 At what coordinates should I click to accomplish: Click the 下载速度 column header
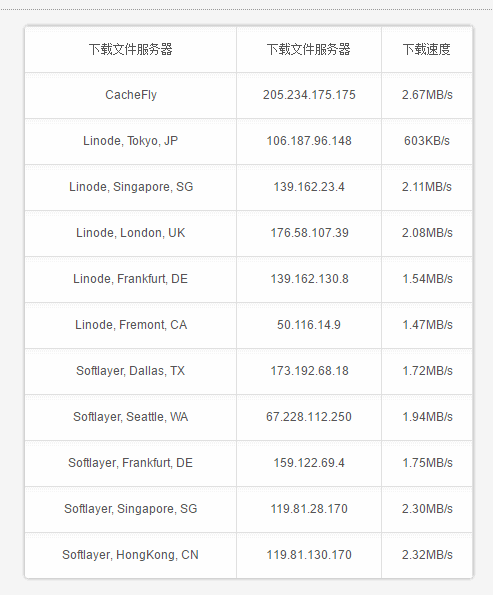(x=427, y=49)
